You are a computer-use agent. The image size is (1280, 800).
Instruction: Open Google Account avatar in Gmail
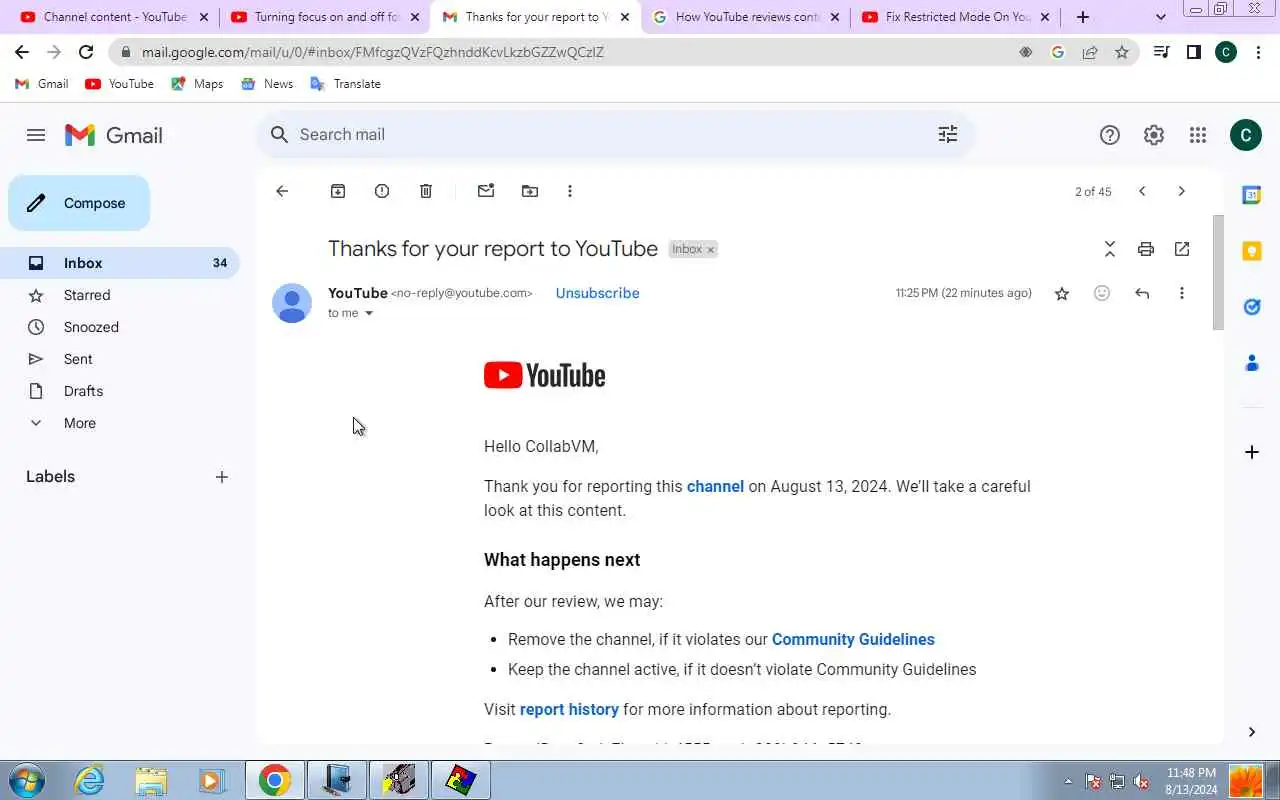1246,135
